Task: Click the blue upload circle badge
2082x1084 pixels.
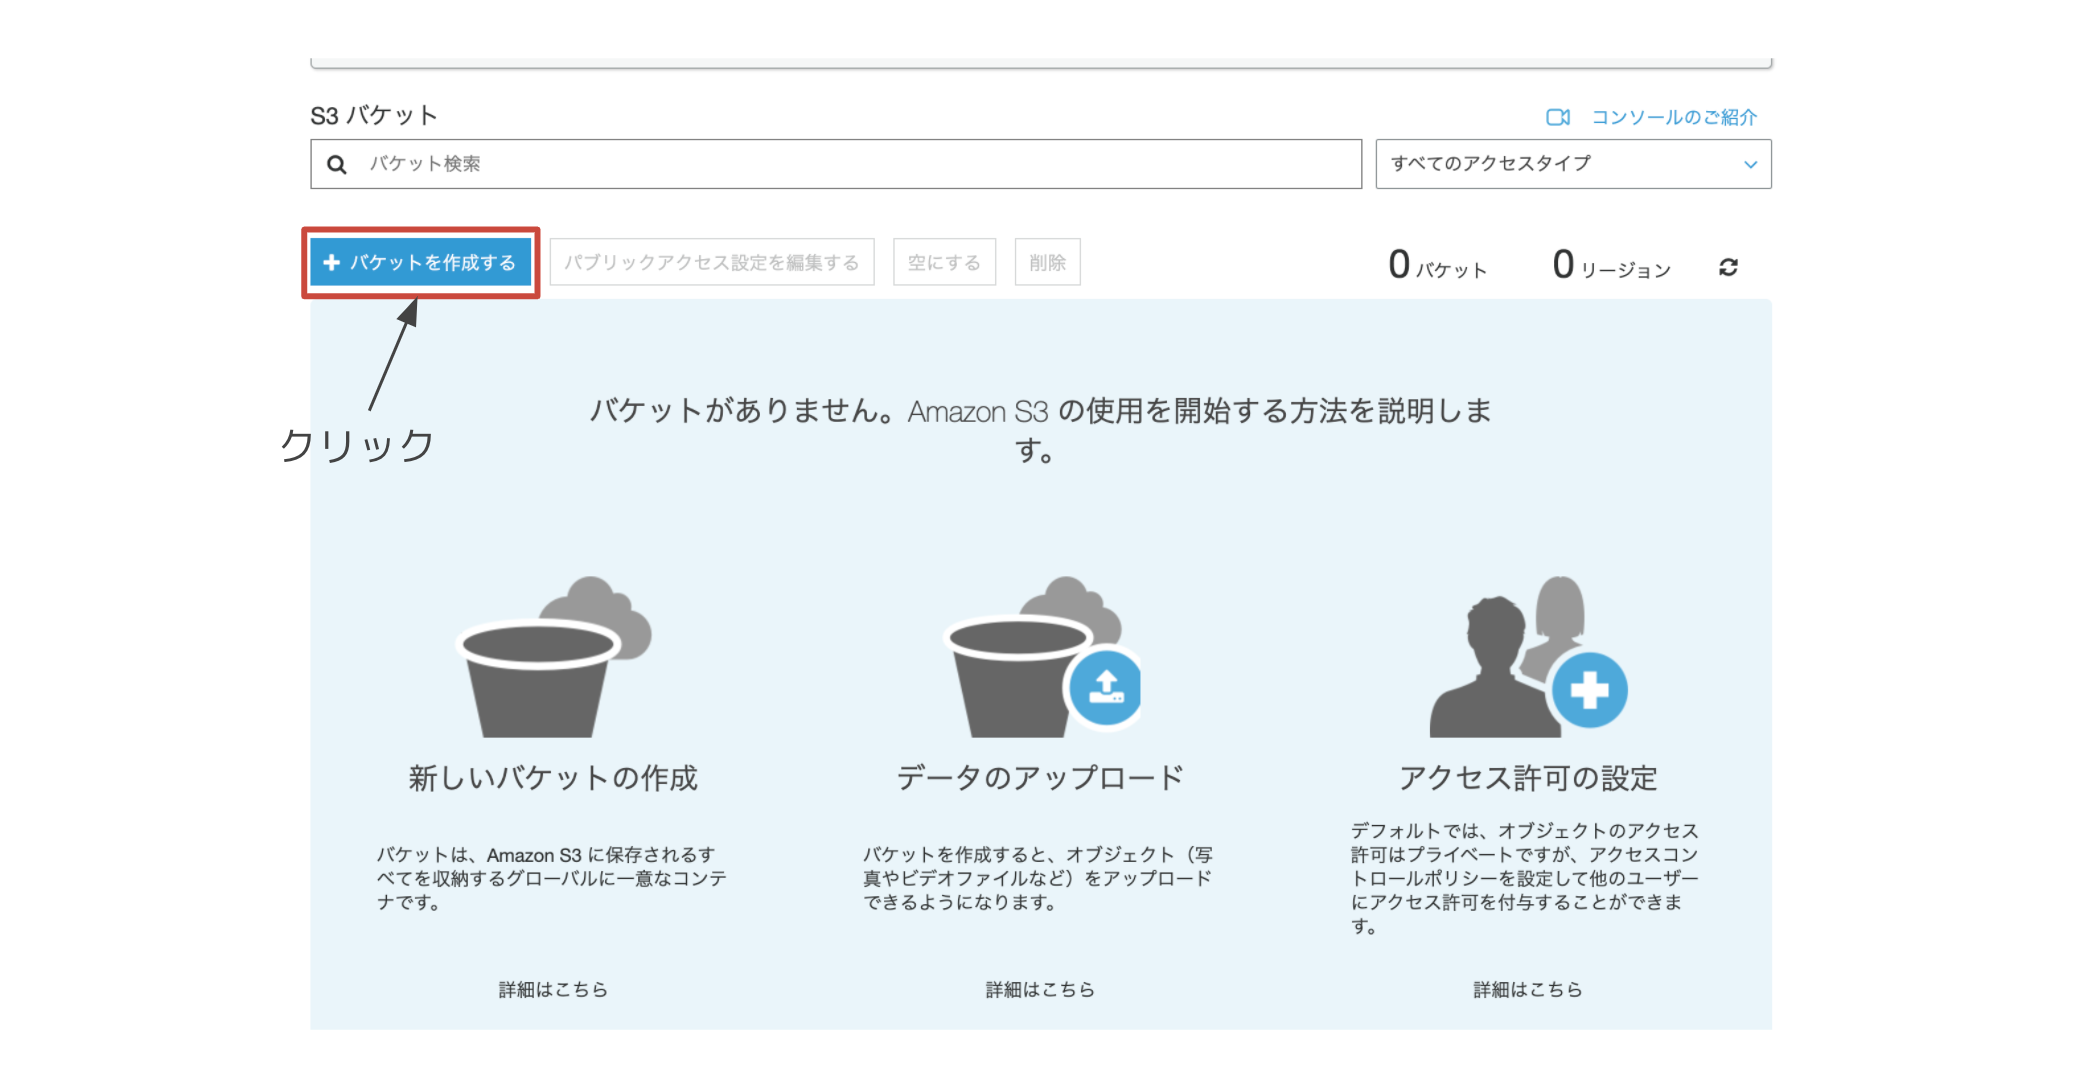Action: tap(1105, 688)
